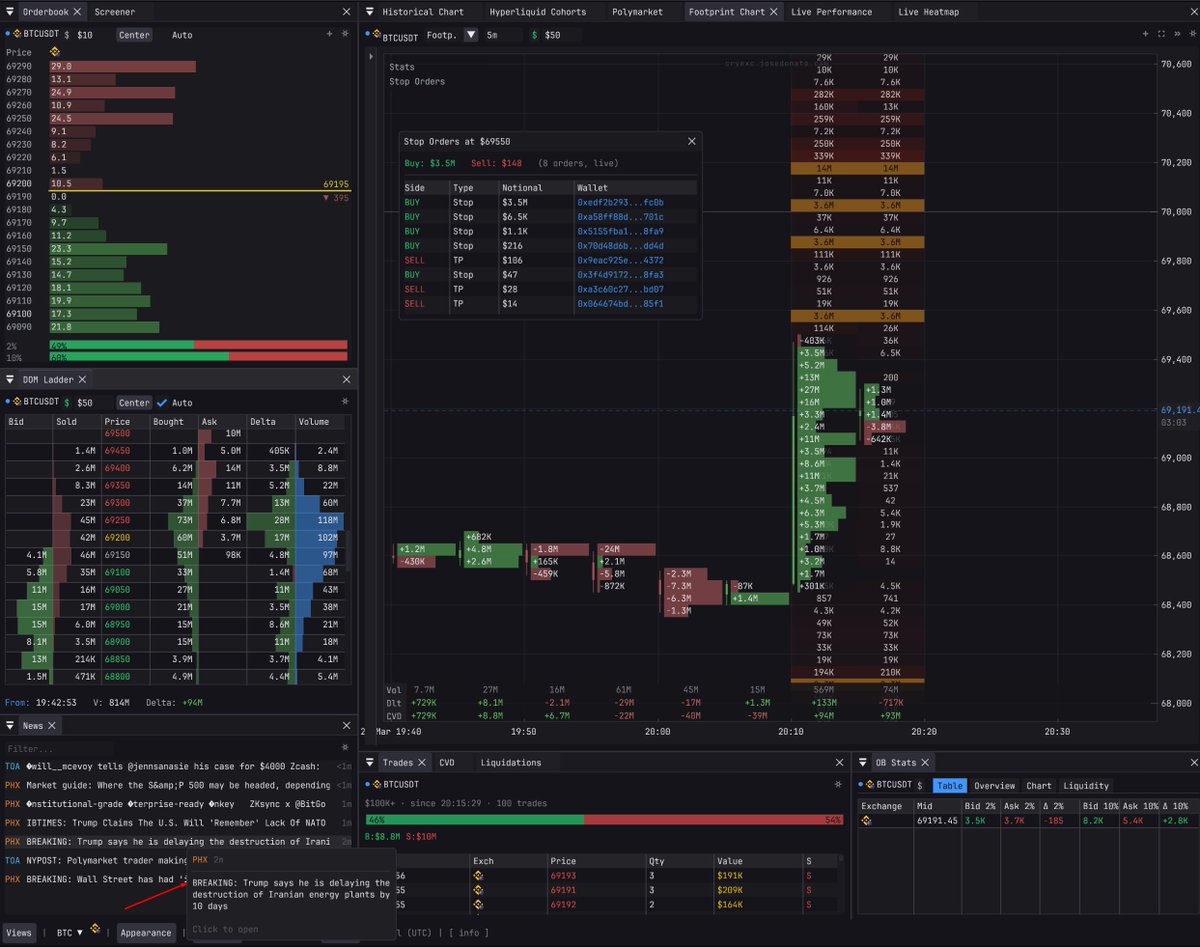Switch to the Polymarket tab

click(637, 12)
